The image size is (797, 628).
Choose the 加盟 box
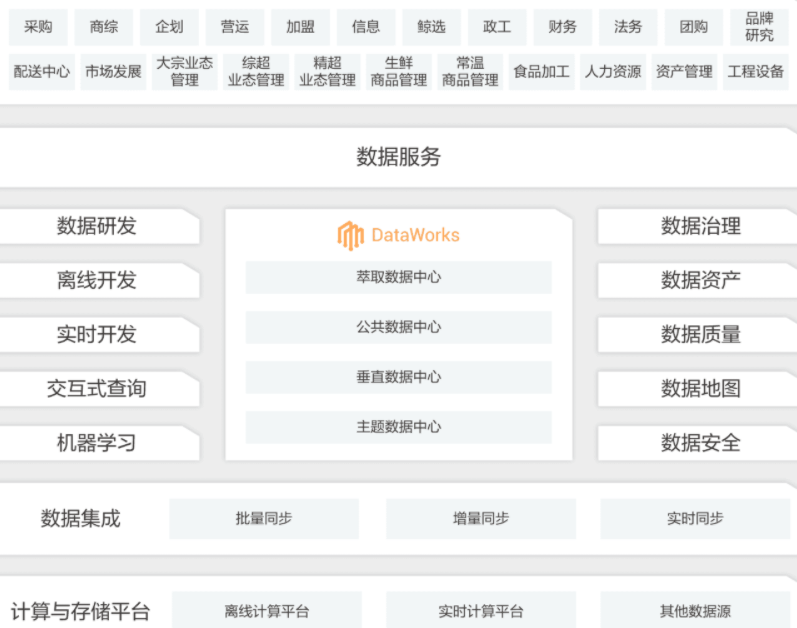coord(300,27)
